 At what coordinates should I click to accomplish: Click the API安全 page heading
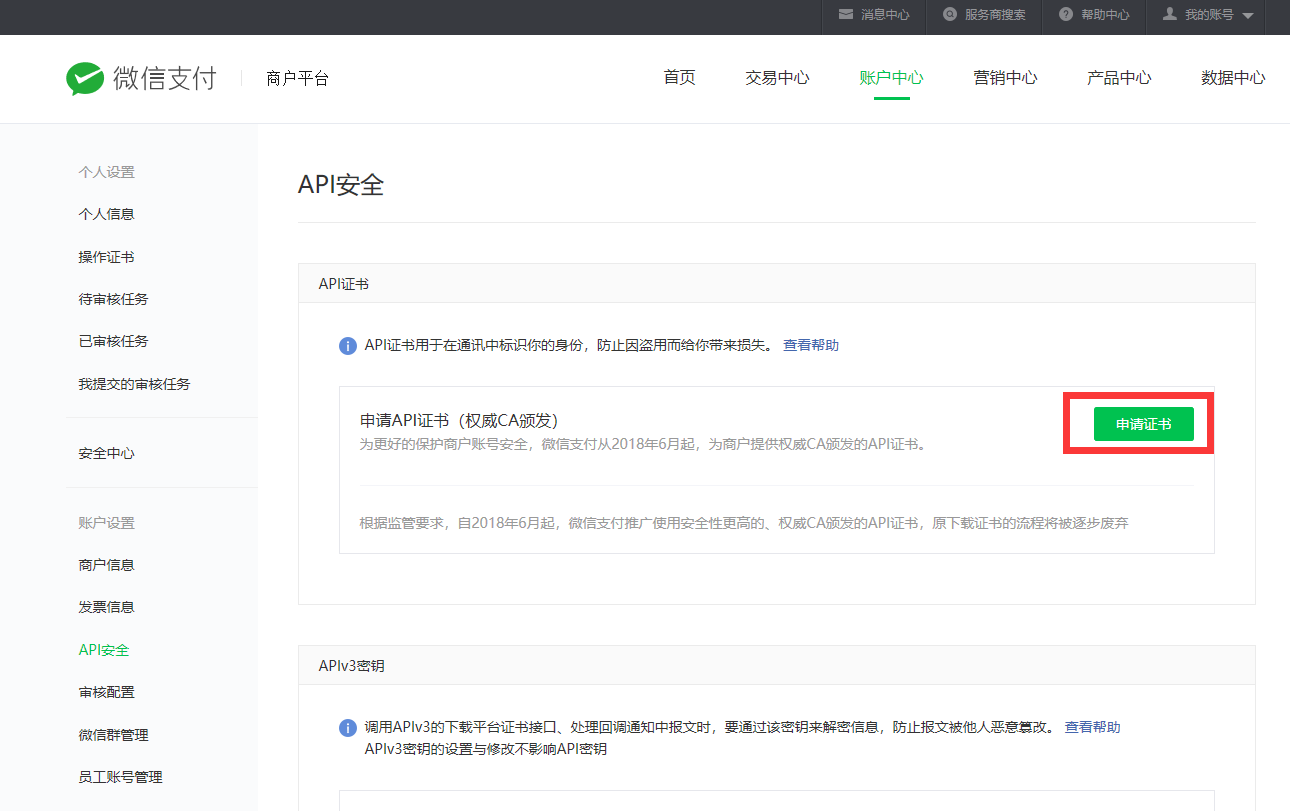[341, 185]
